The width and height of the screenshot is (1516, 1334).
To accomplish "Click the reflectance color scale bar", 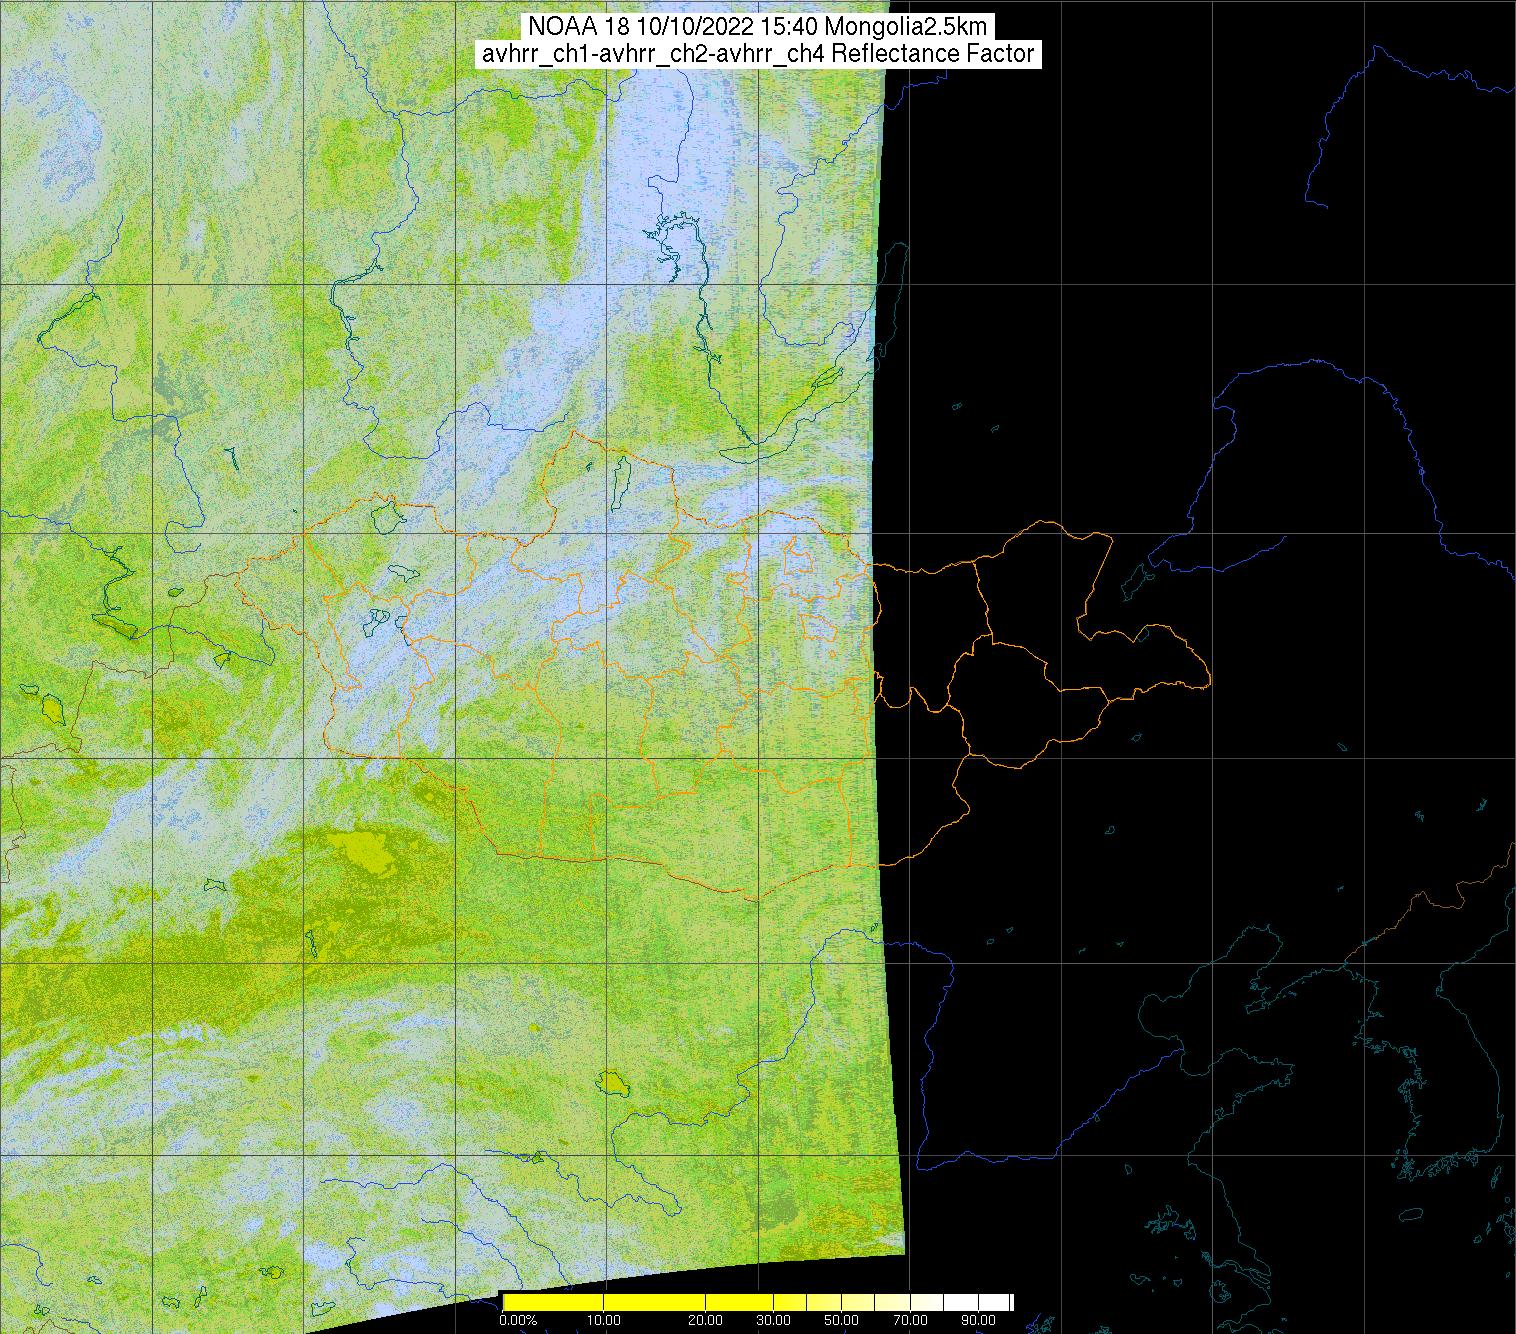I will click(758, 1302).
